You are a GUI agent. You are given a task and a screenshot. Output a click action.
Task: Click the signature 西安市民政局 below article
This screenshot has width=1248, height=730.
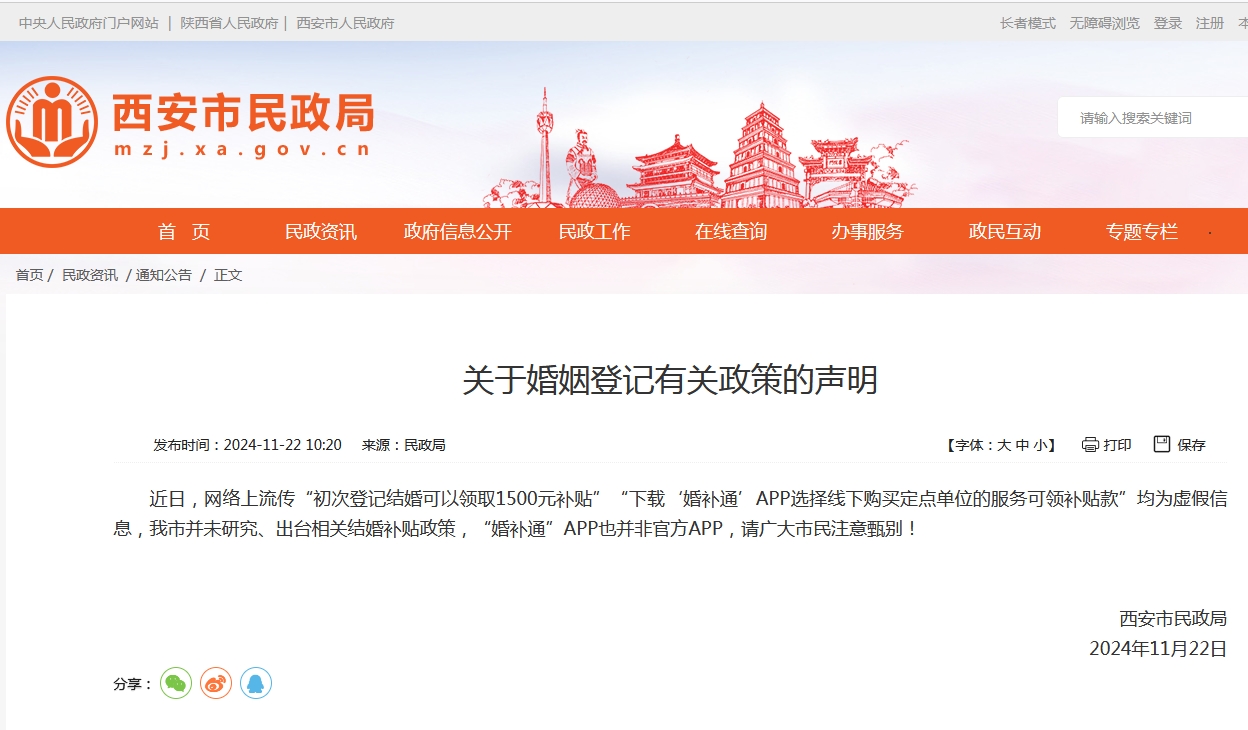click(x=1173, y=618)
